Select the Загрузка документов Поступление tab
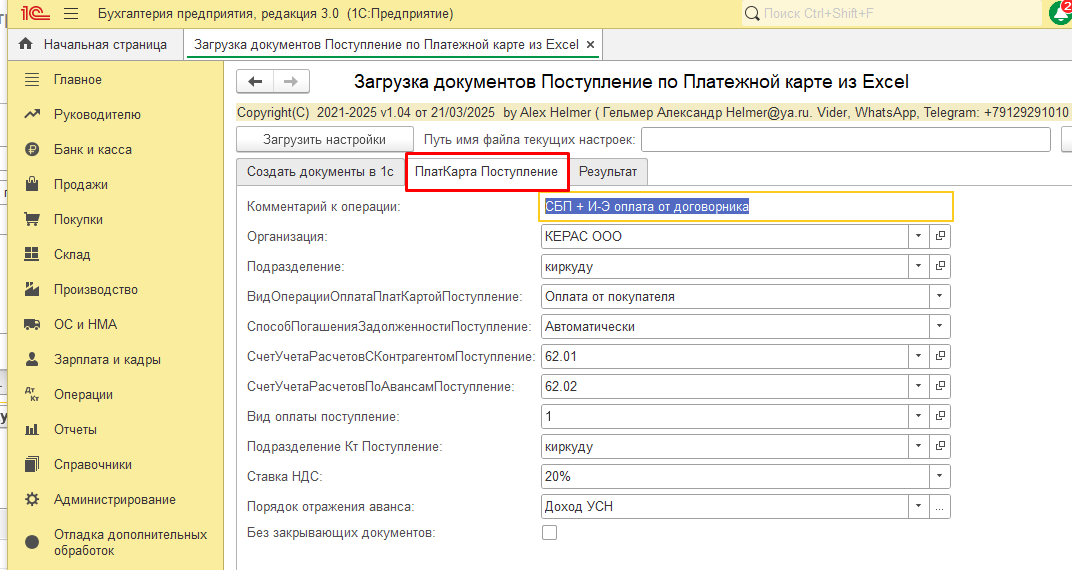1072x570 pixels. (x=386, y=44)
